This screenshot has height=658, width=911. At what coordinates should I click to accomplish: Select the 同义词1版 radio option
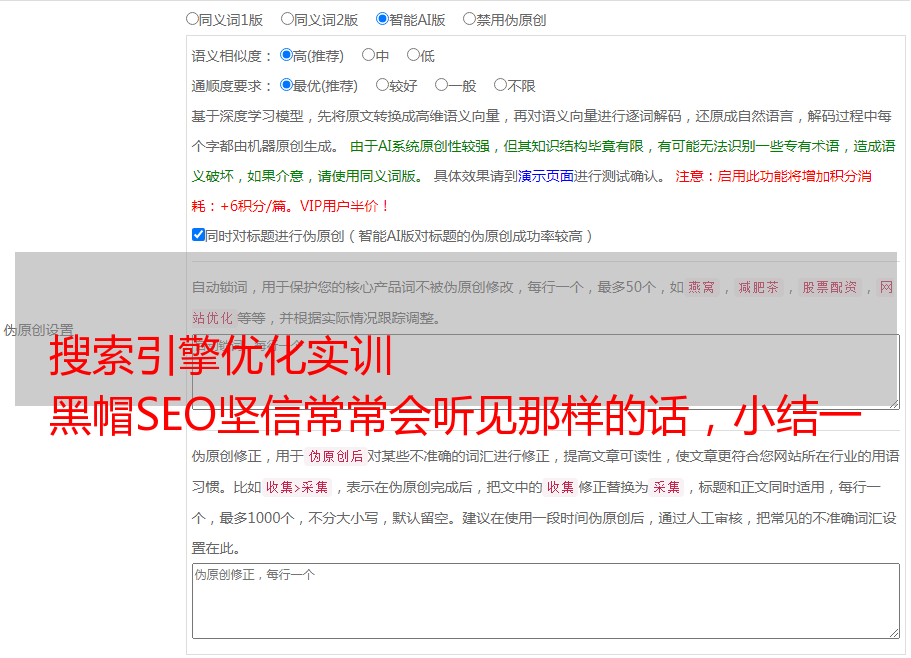coord(192,19)
